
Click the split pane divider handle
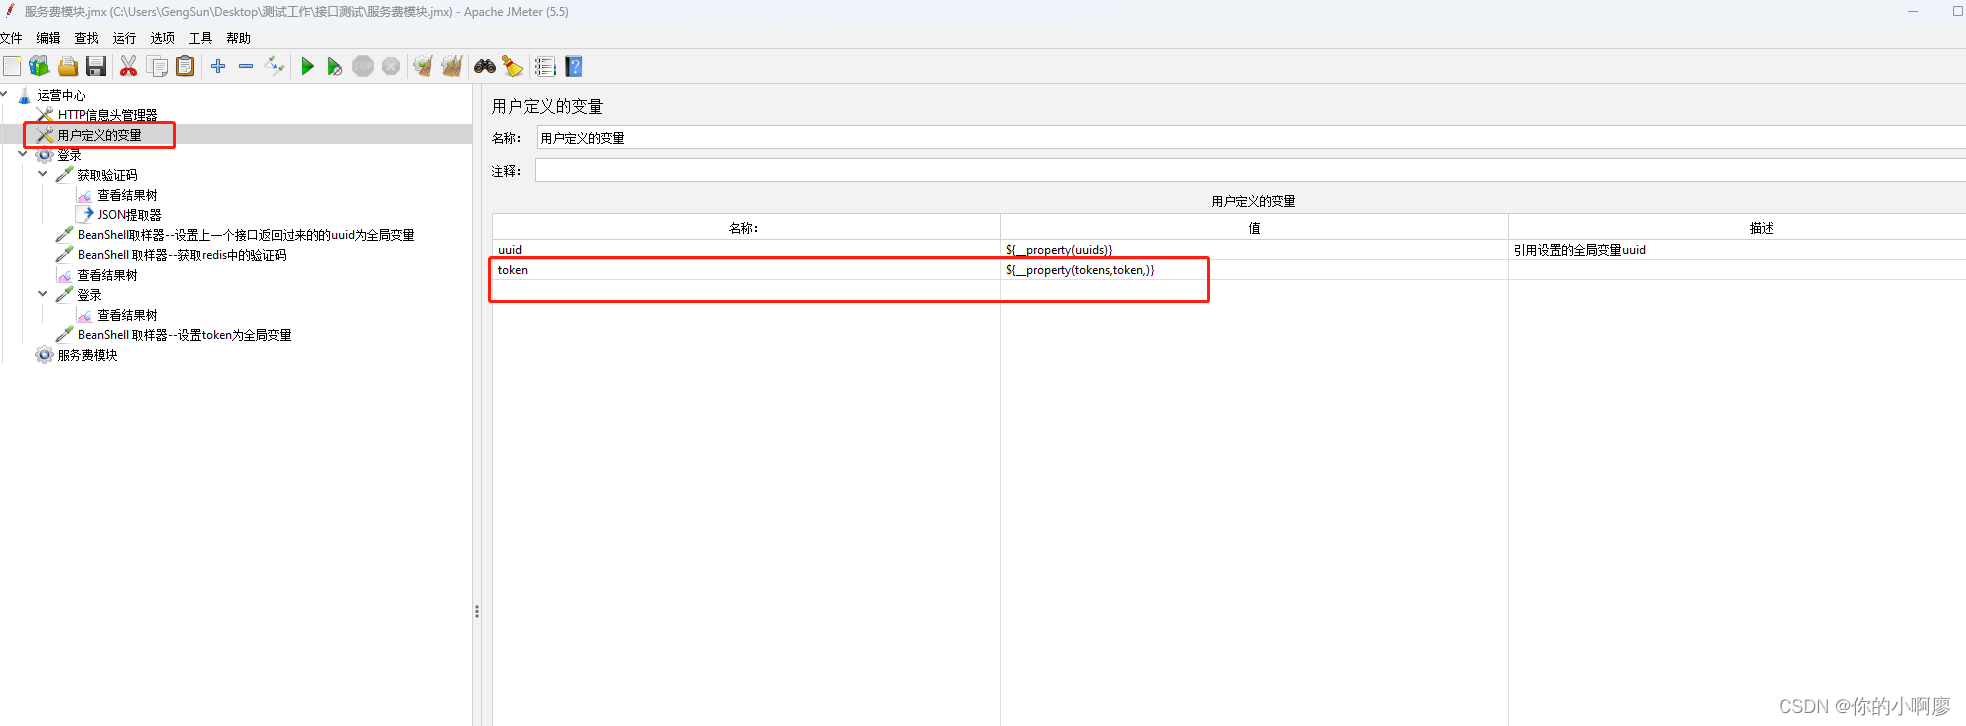click(x=477, y=611)
